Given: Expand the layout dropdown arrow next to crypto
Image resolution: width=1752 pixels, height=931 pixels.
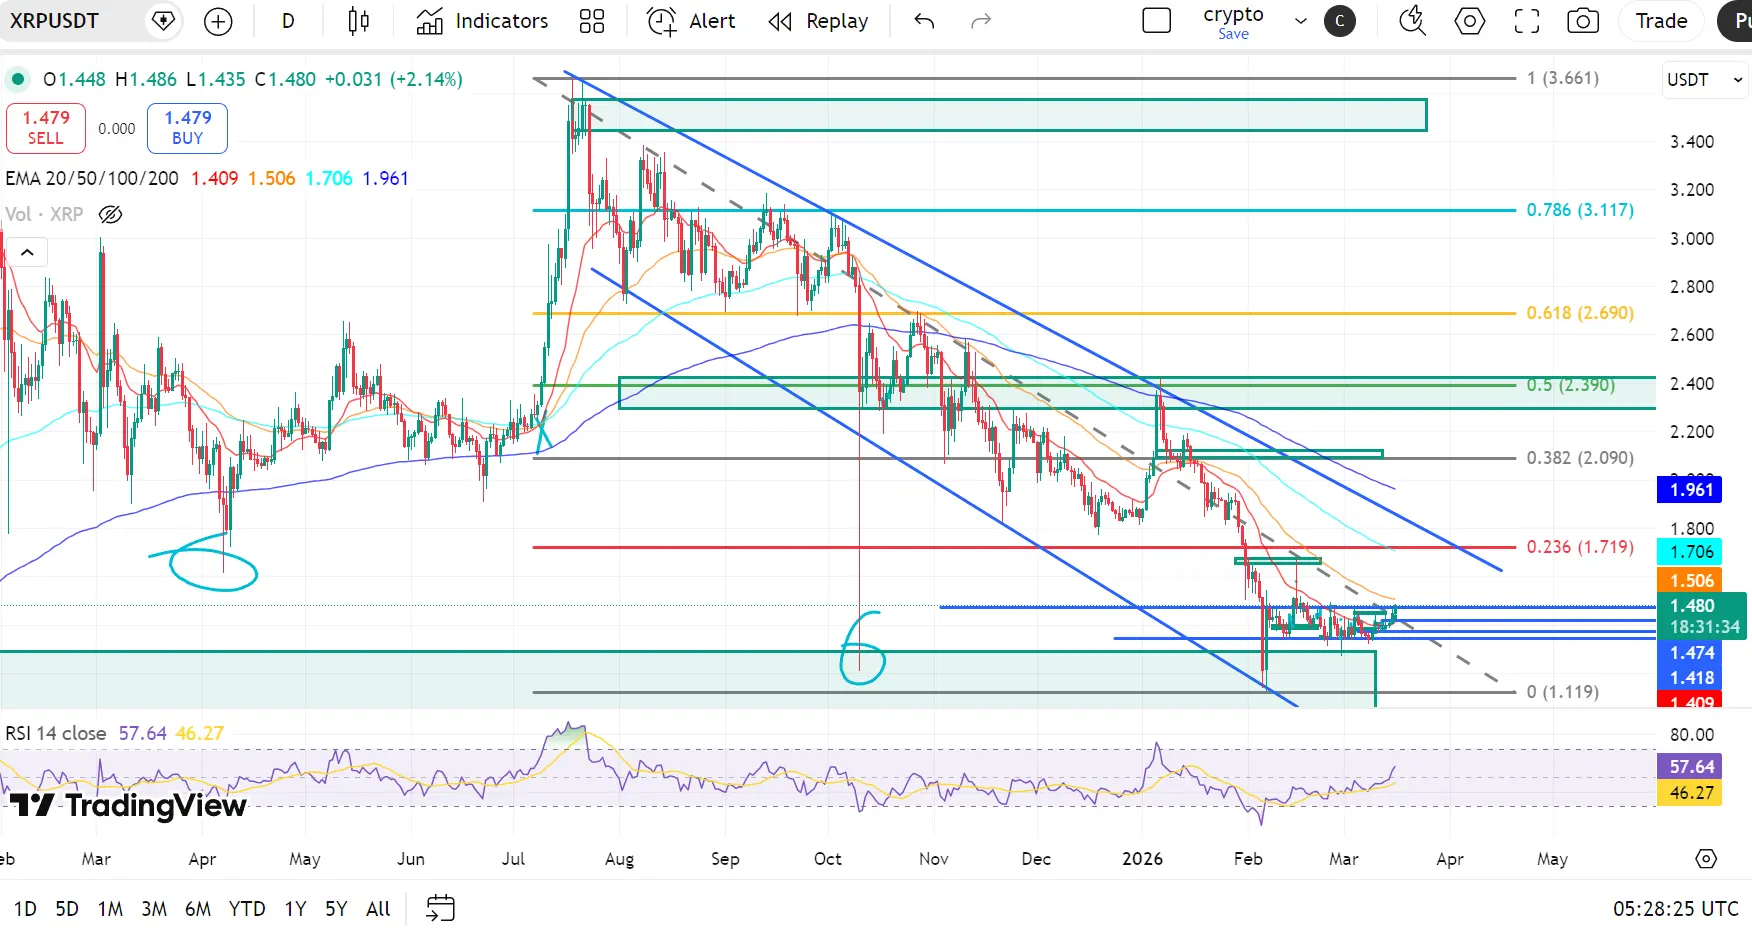Looking at the screenshot, I should (1301, 21).
